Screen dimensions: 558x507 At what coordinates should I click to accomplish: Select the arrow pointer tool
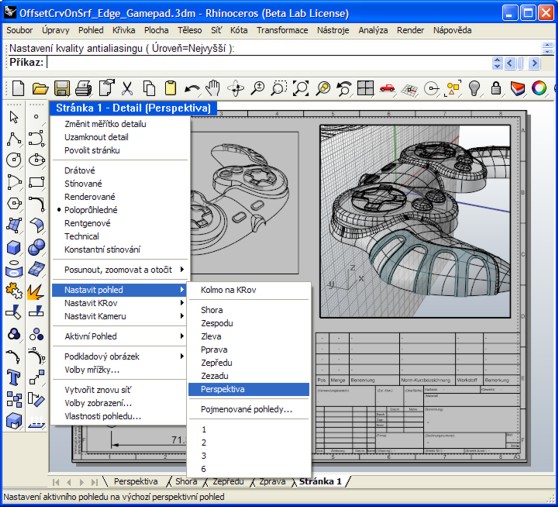pyautogui.click(x=14, y=117)
